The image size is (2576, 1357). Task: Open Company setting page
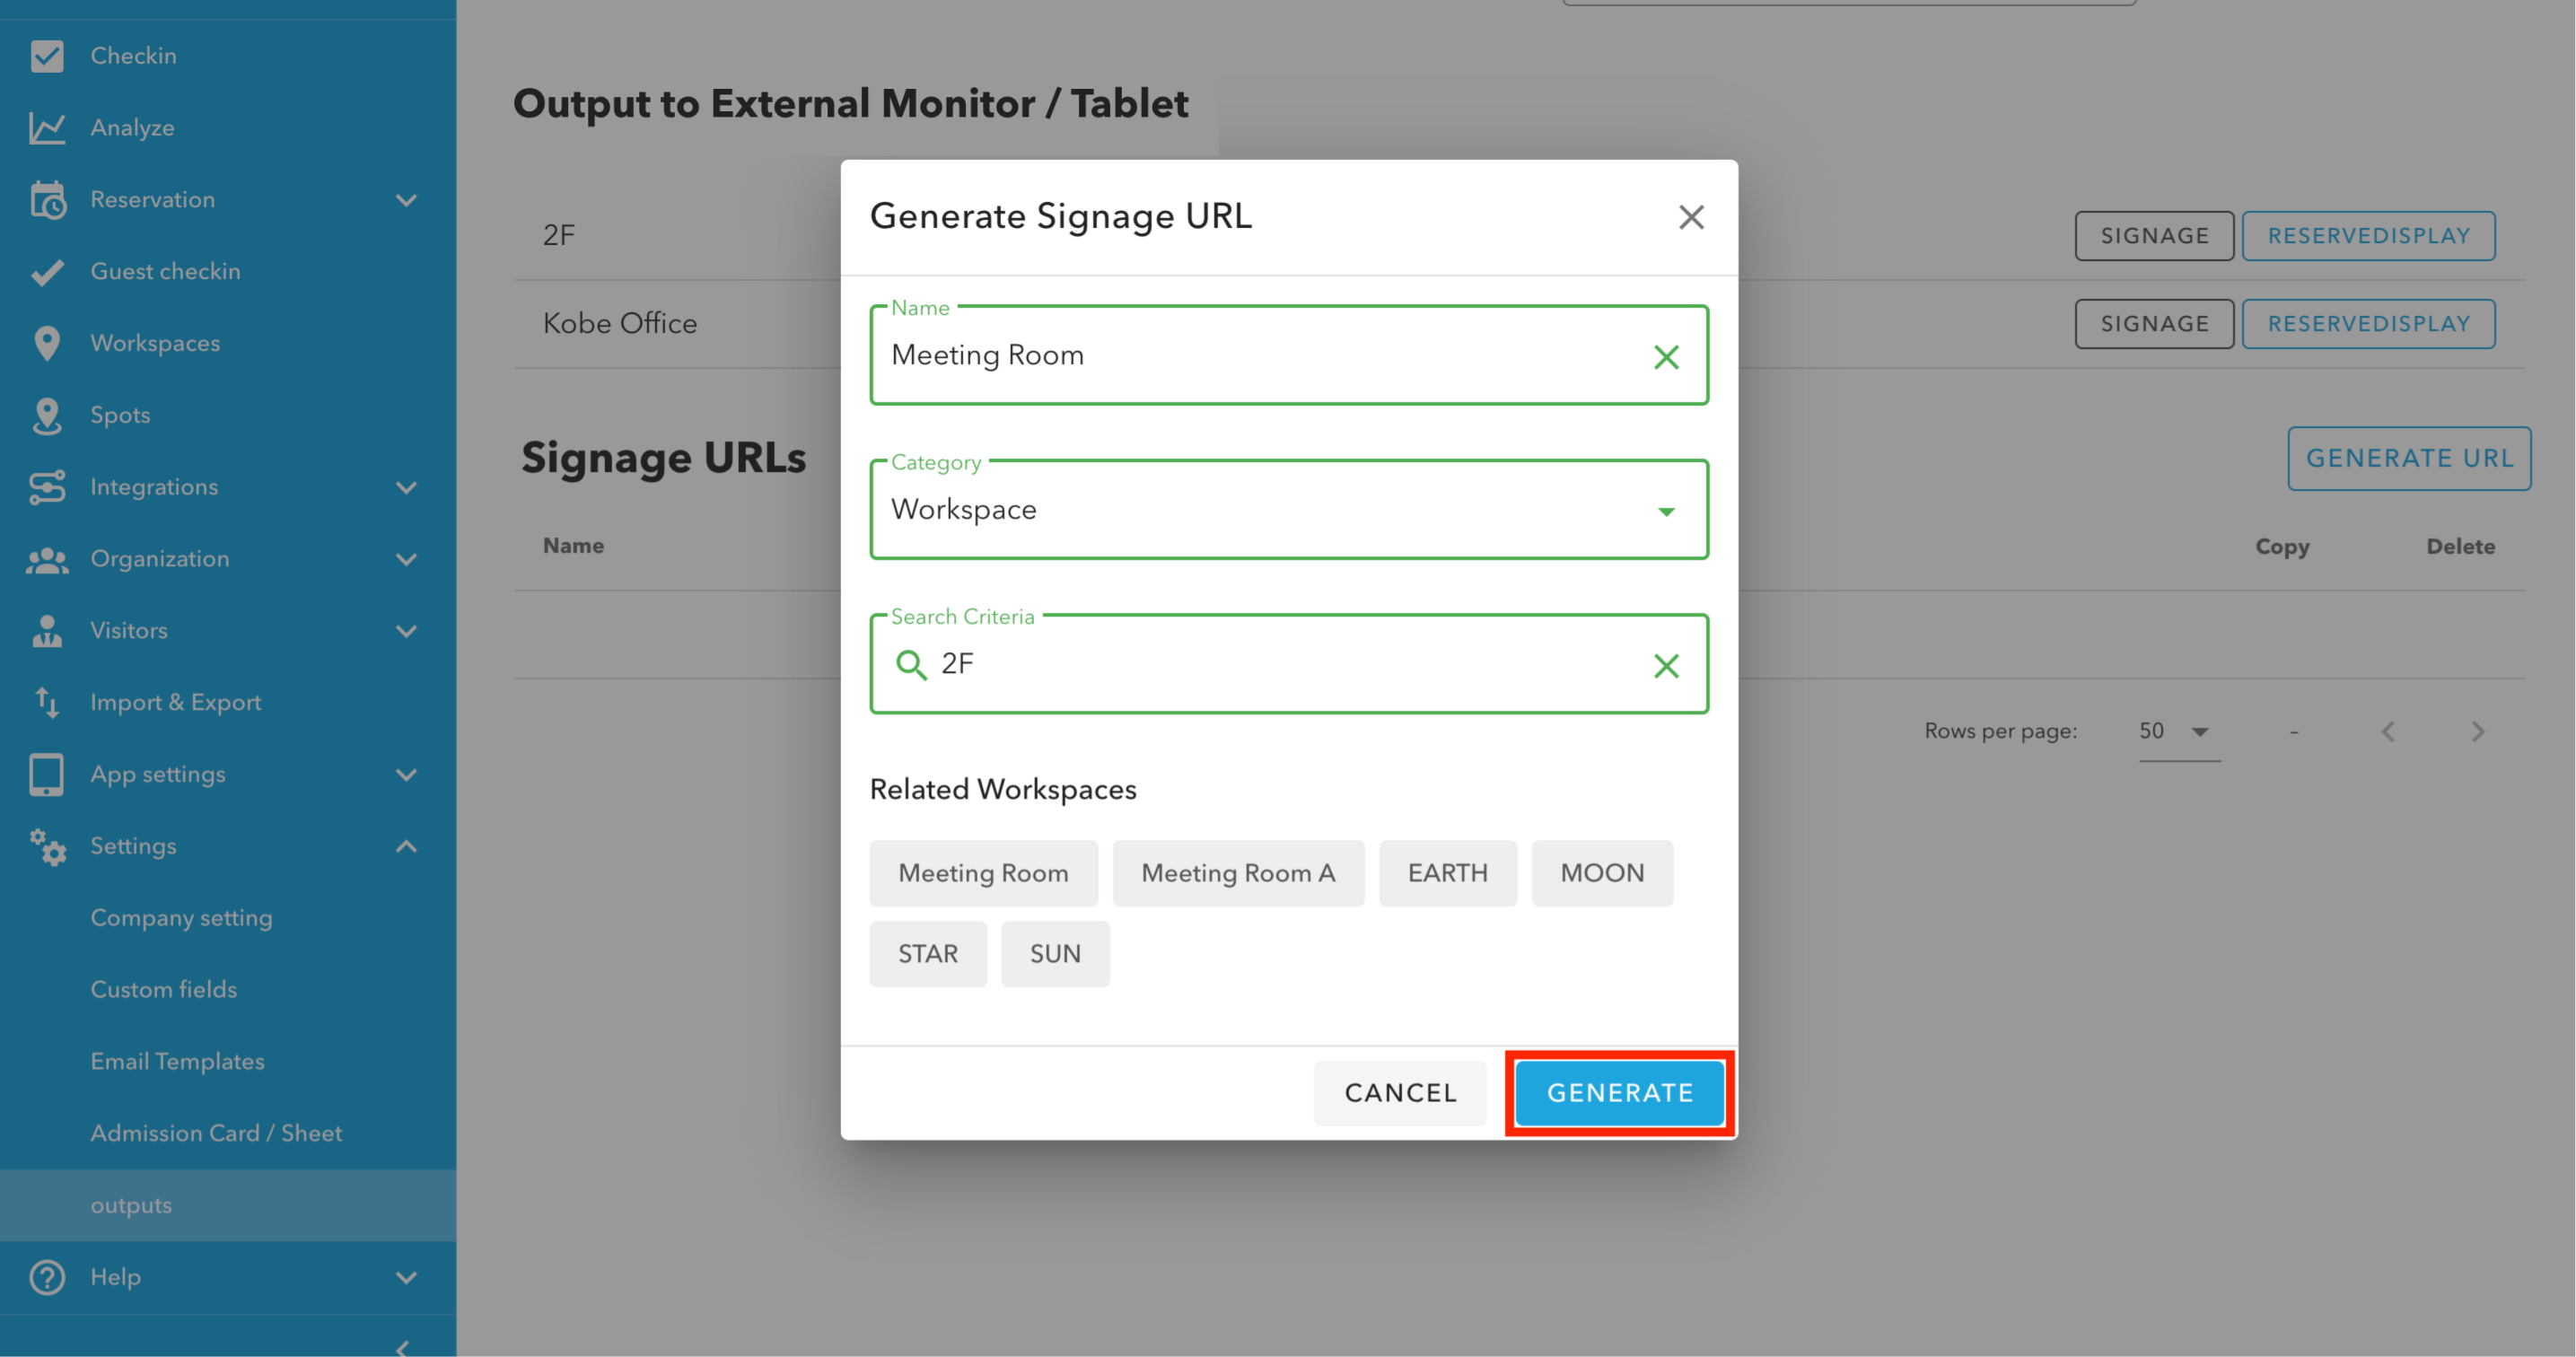(x=181, y=918)
